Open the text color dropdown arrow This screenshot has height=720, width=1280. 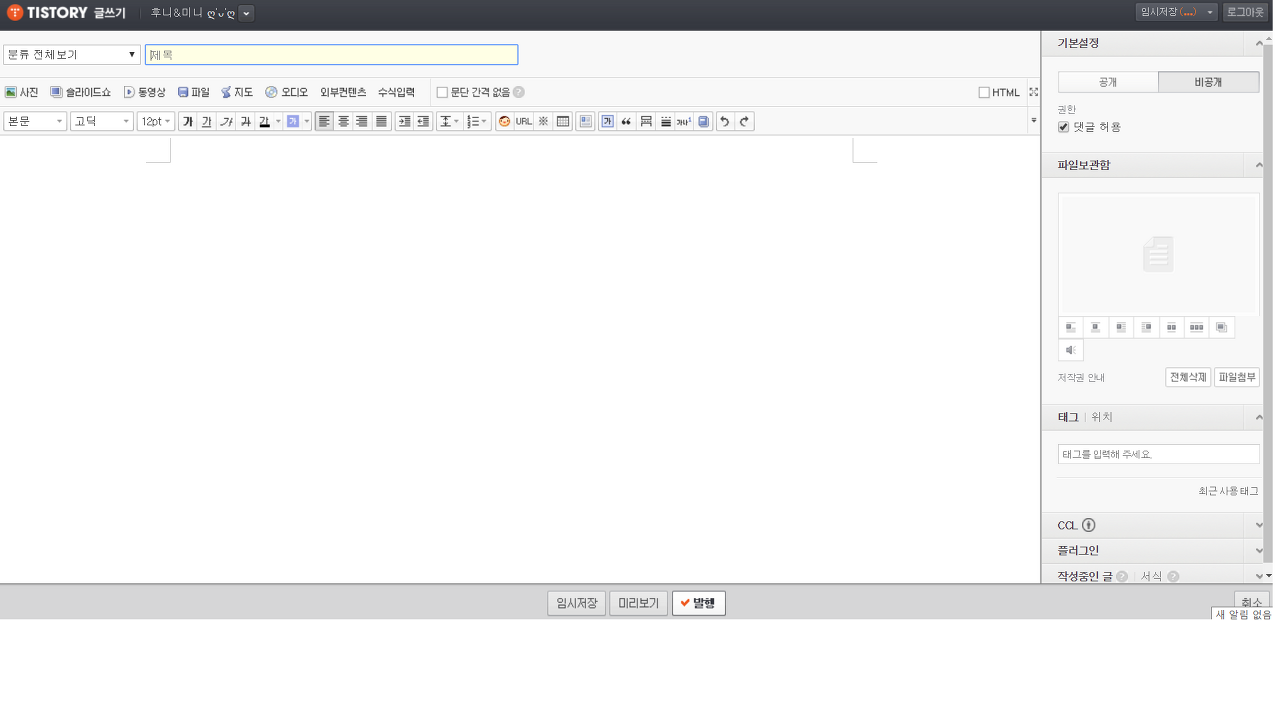278,122
